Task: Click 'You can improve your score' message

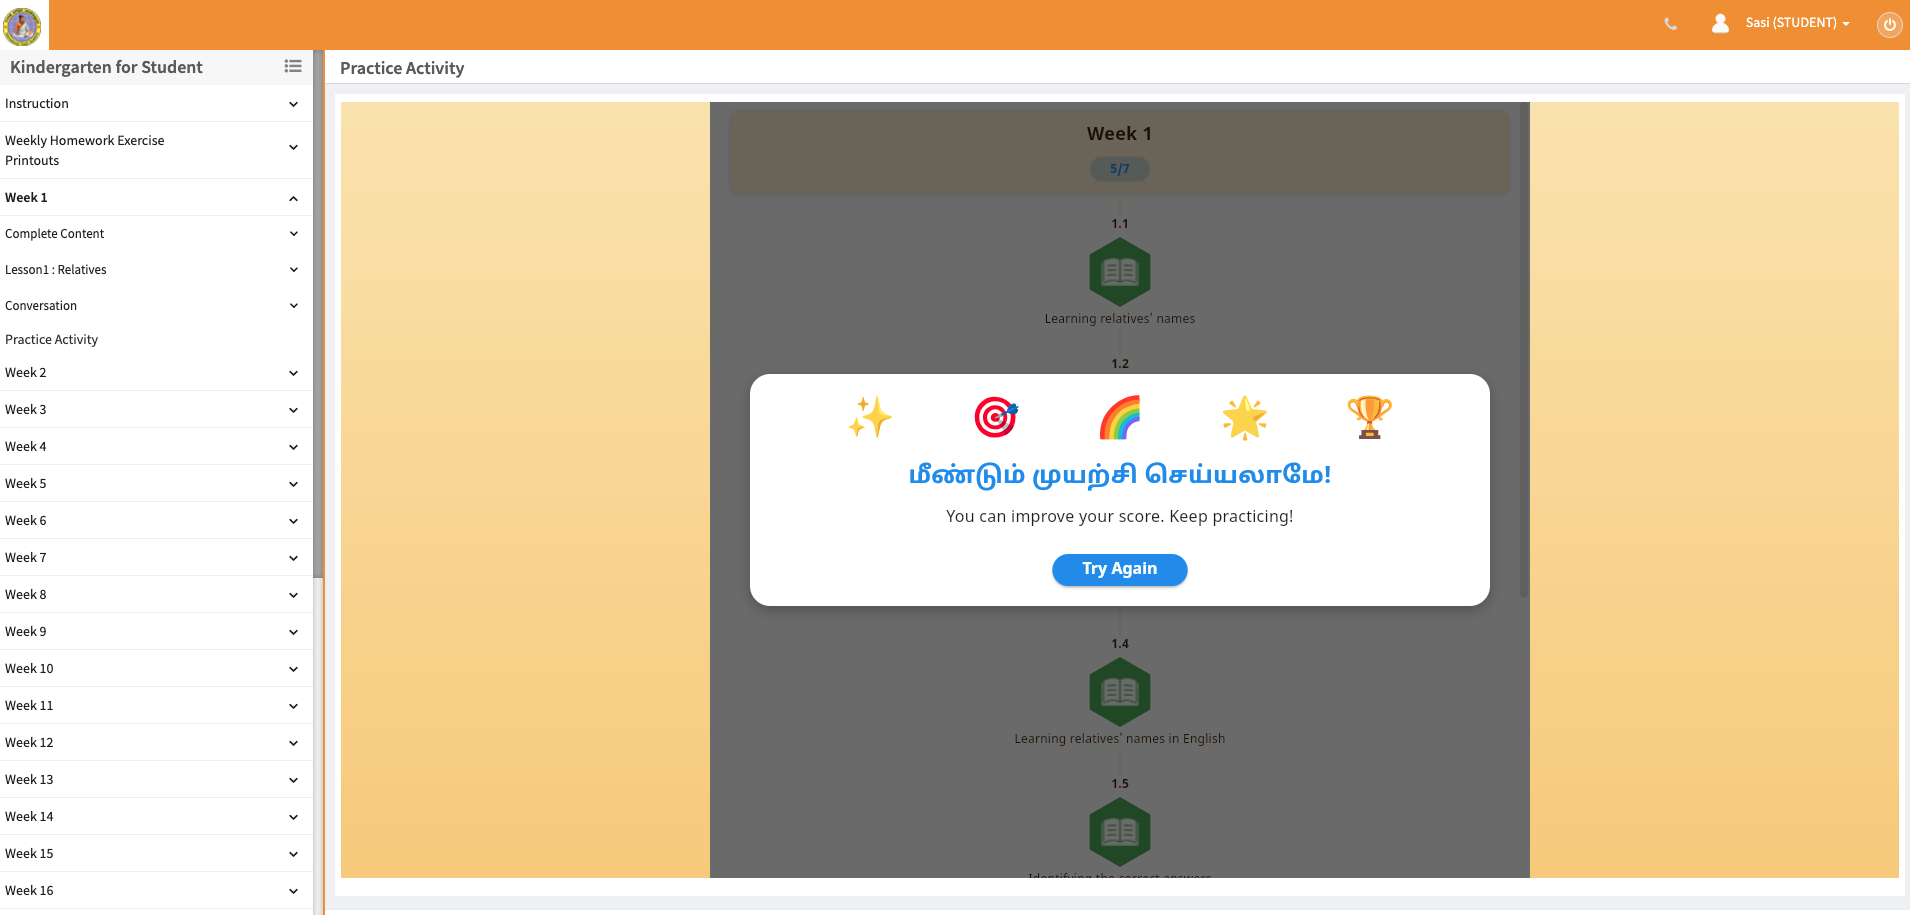Action: (1120, 516)
